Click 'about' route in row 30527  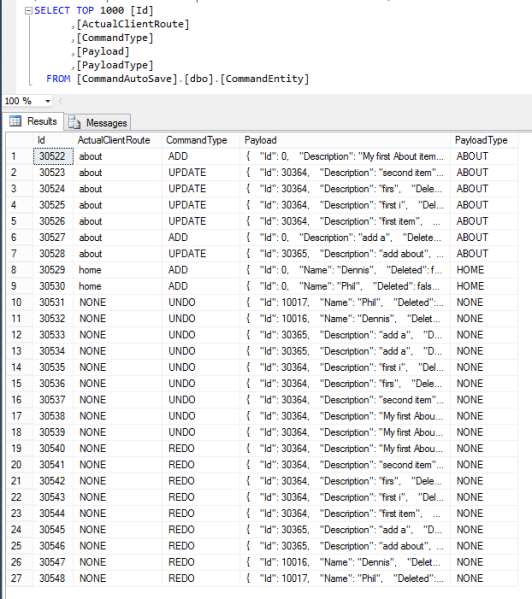click(x=118, y=238)
